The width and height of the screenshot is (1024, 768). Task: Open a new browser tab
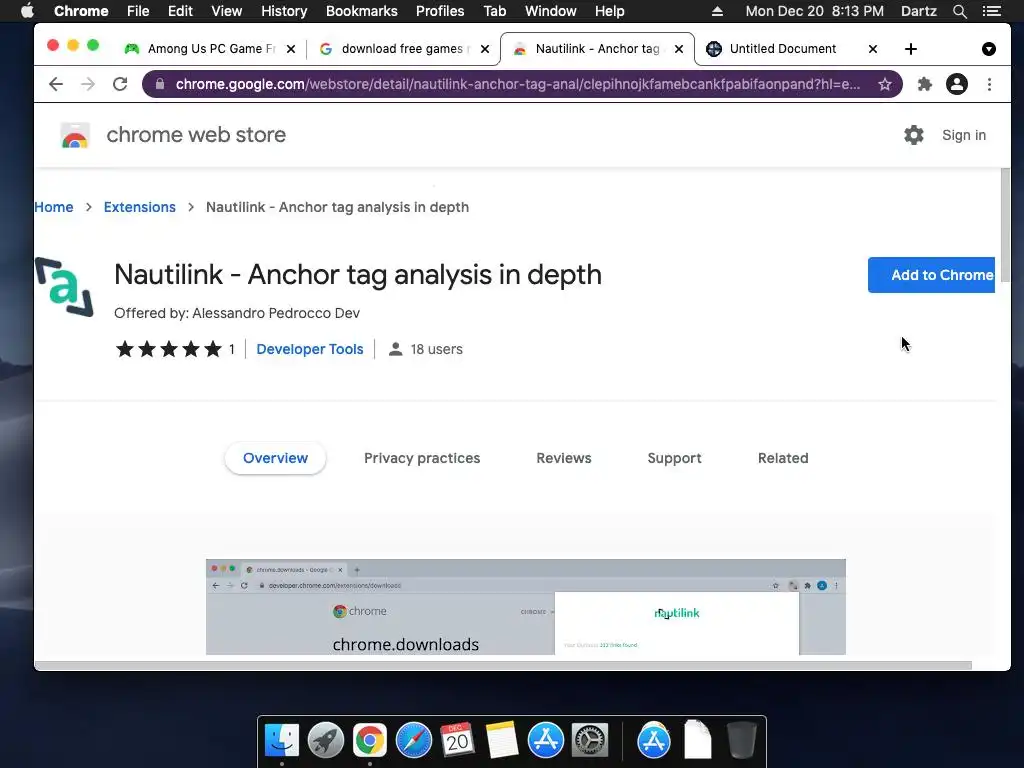tap(911, 49)
